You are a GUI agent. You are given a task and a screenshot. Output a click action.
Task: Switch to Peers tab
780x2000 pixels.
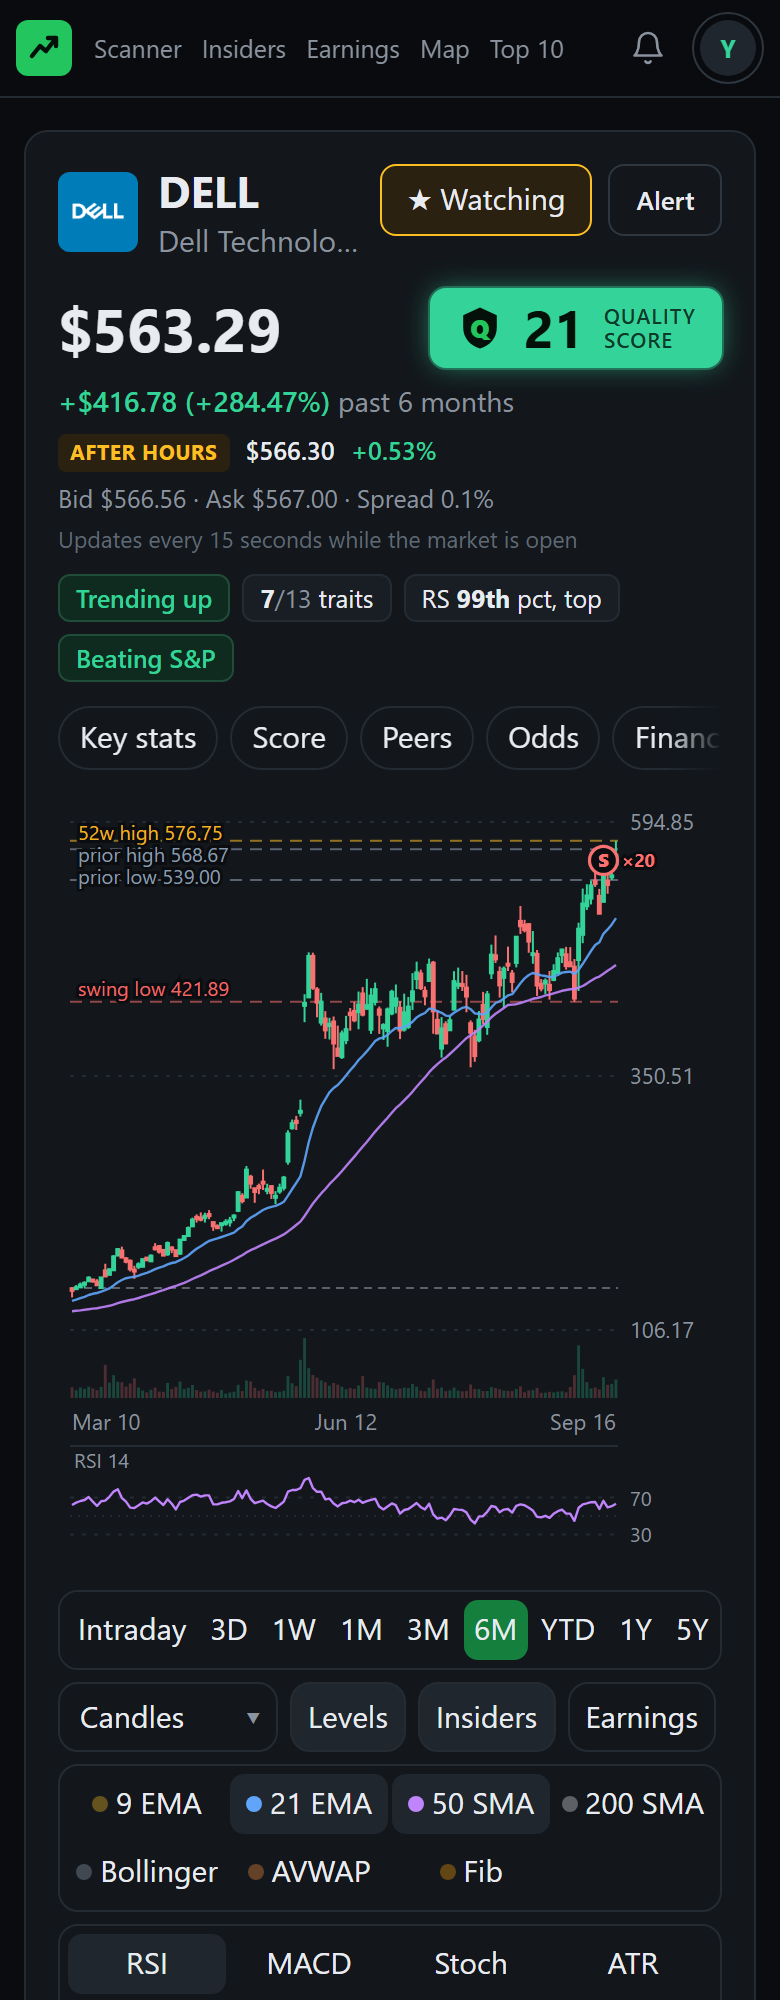tap(417, 738)
